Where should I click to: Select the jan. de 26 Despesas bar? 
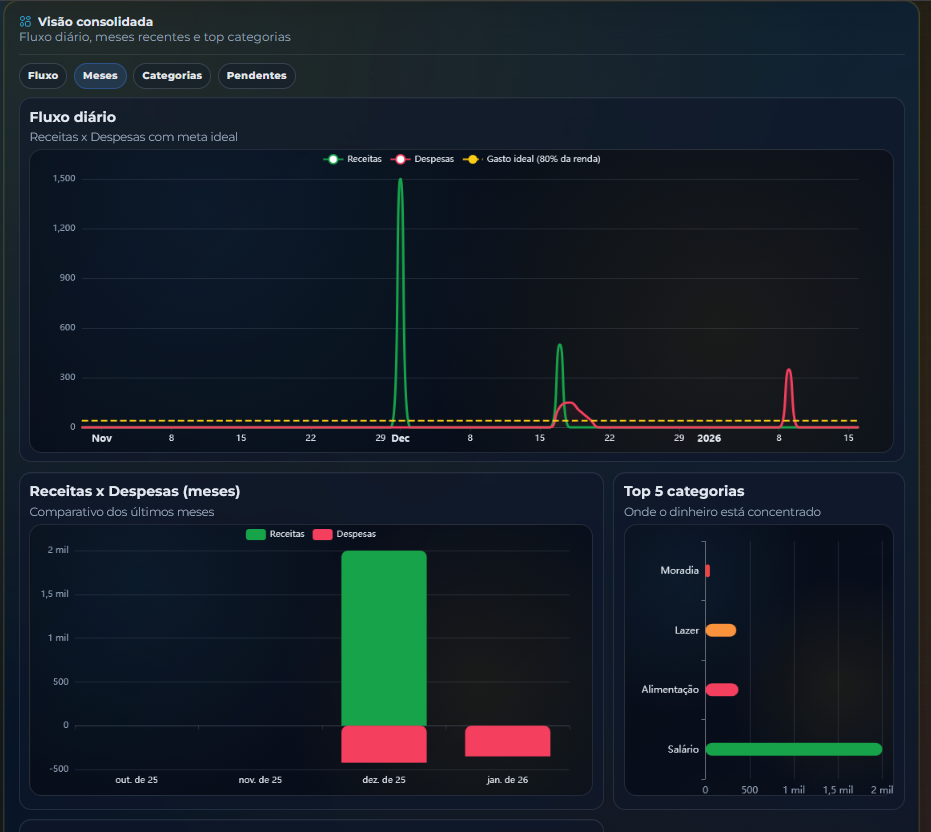(507, 741)
